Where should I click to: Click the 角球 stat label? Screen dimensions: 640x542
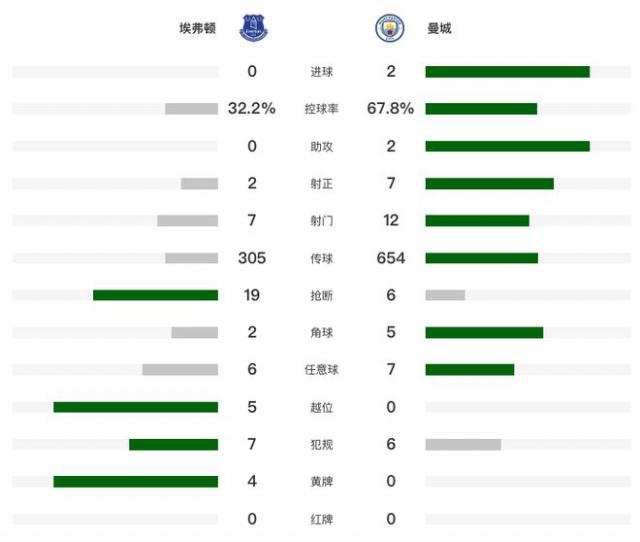pos(322,333)
